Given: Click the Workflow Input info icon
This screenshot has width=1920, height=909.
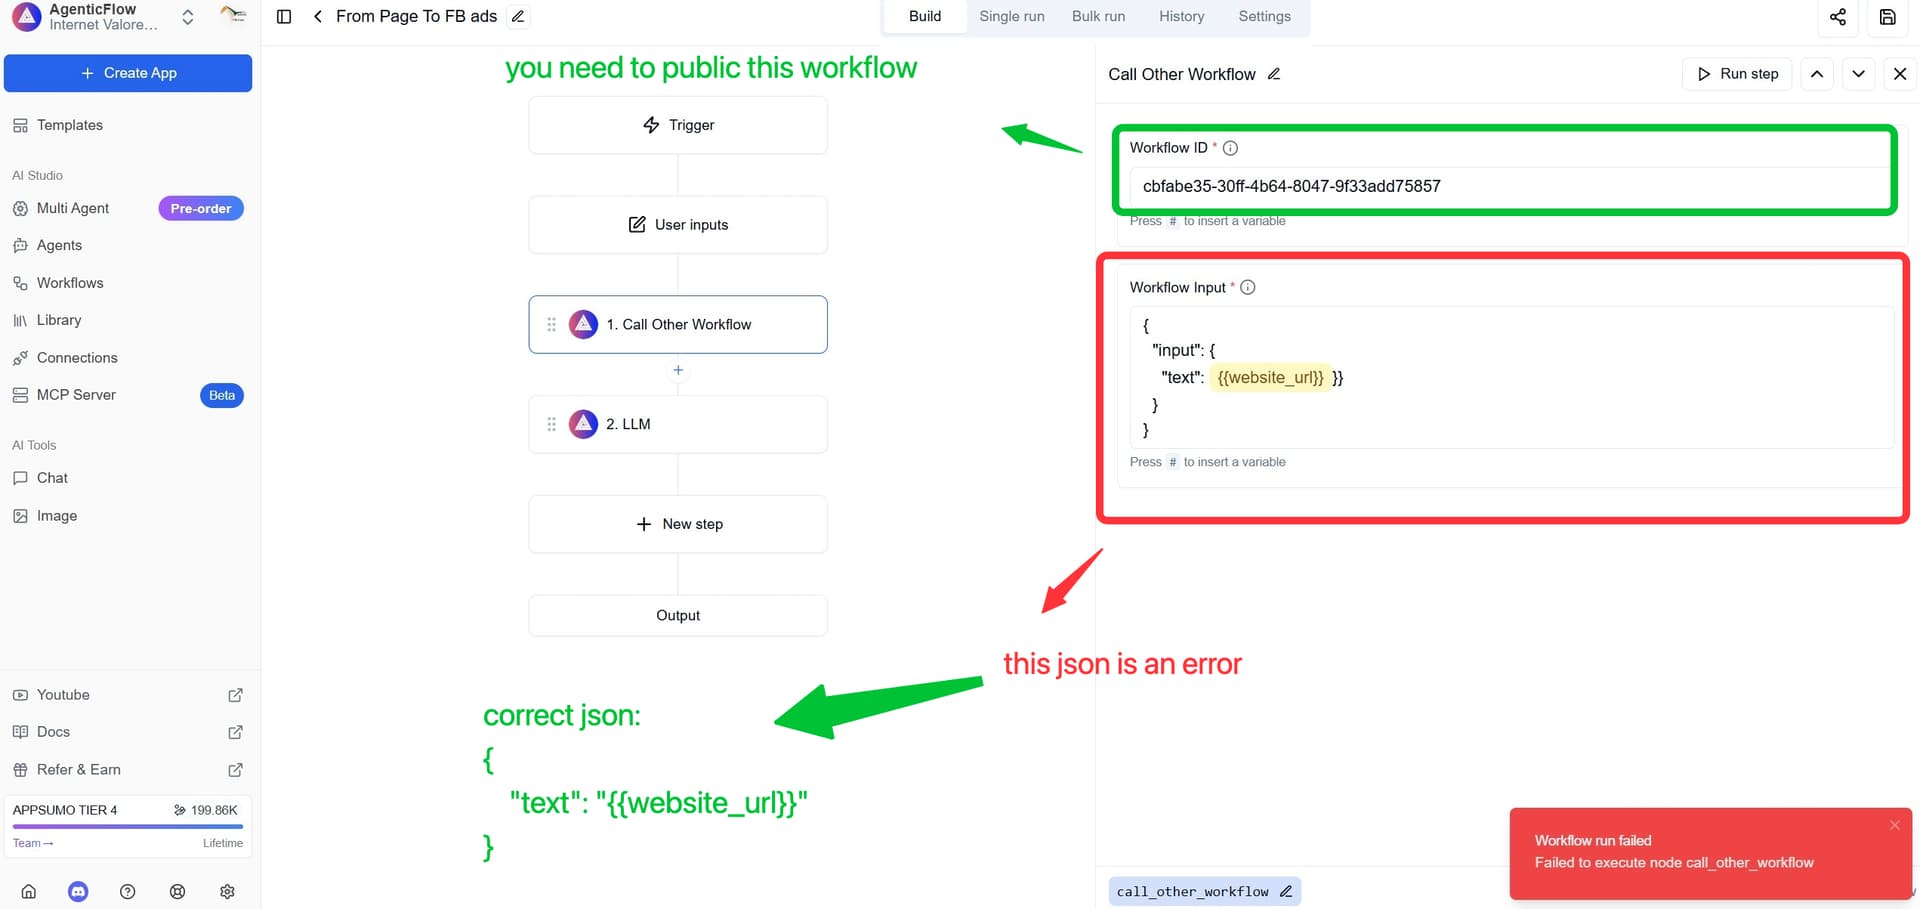Looking at the screenshot, I should [1248, 287].
